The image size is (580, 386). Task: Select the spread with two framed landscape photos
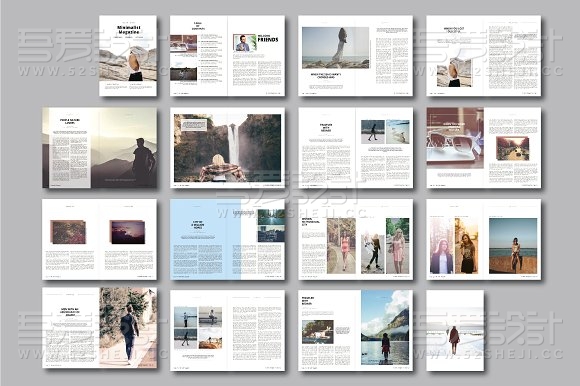[x=100, y=240]
